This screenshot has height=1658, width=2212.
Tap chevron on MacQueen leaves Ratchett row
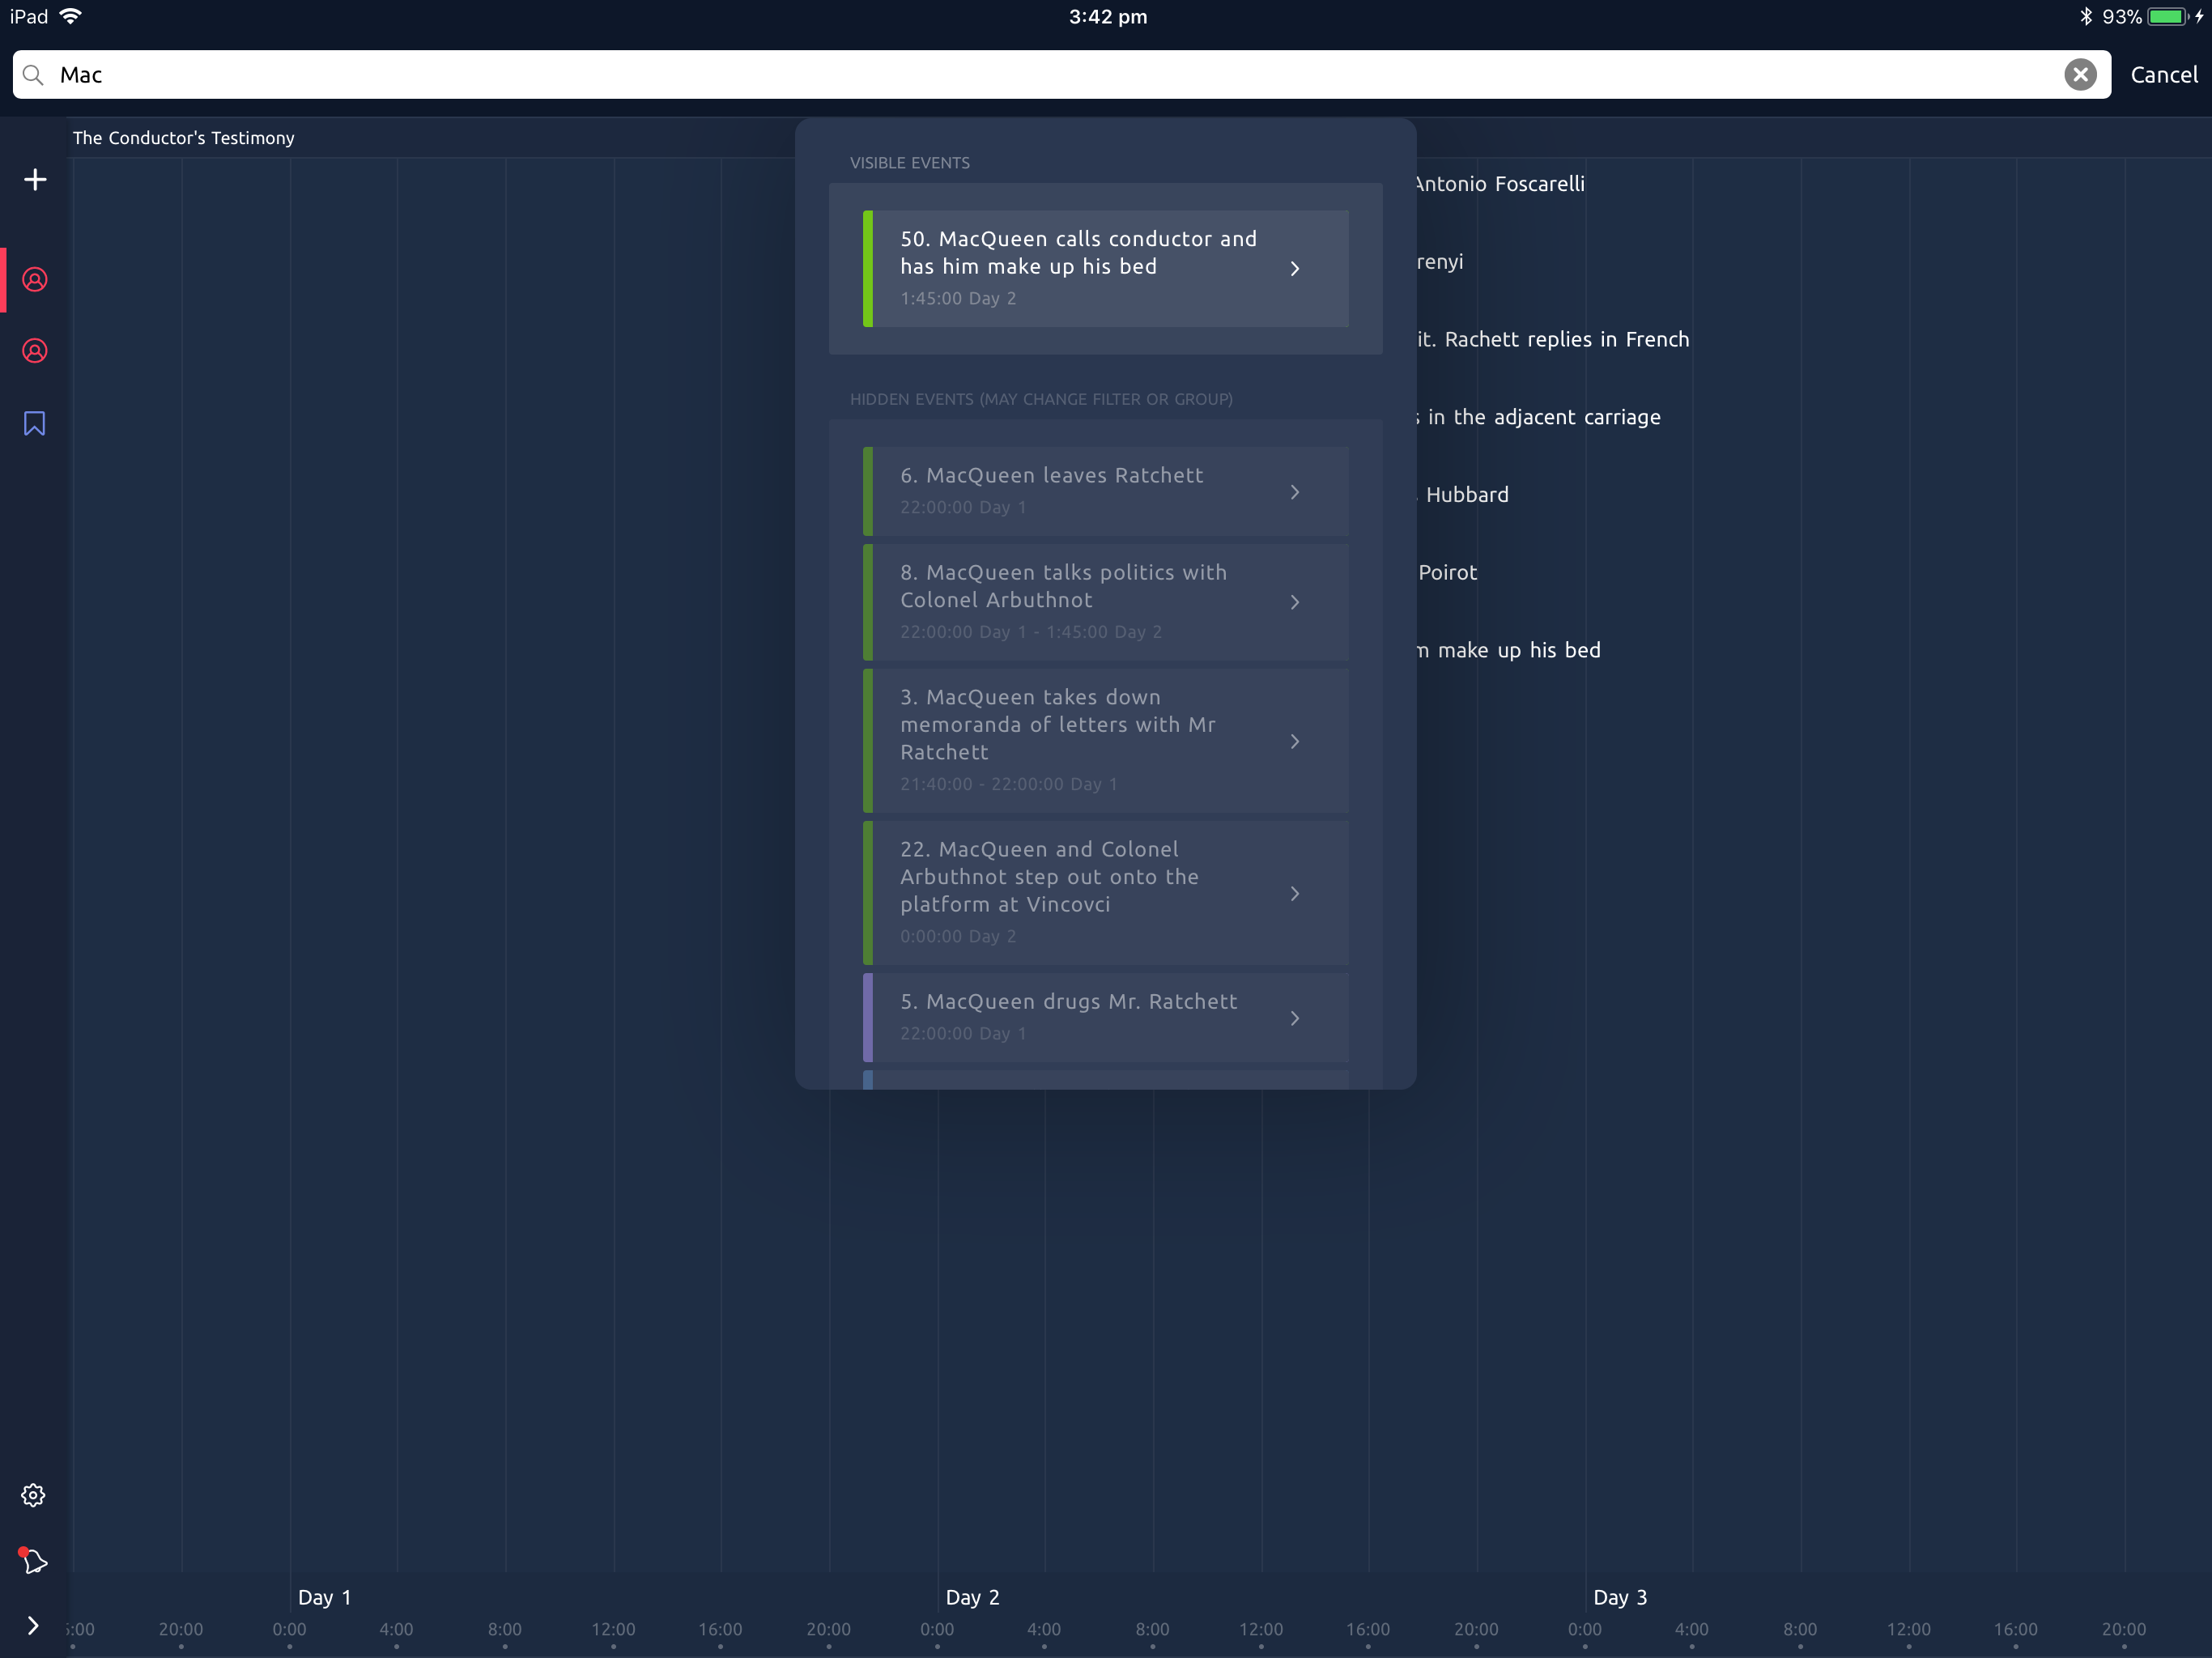pyautogui.click(x=1295, y=492)
